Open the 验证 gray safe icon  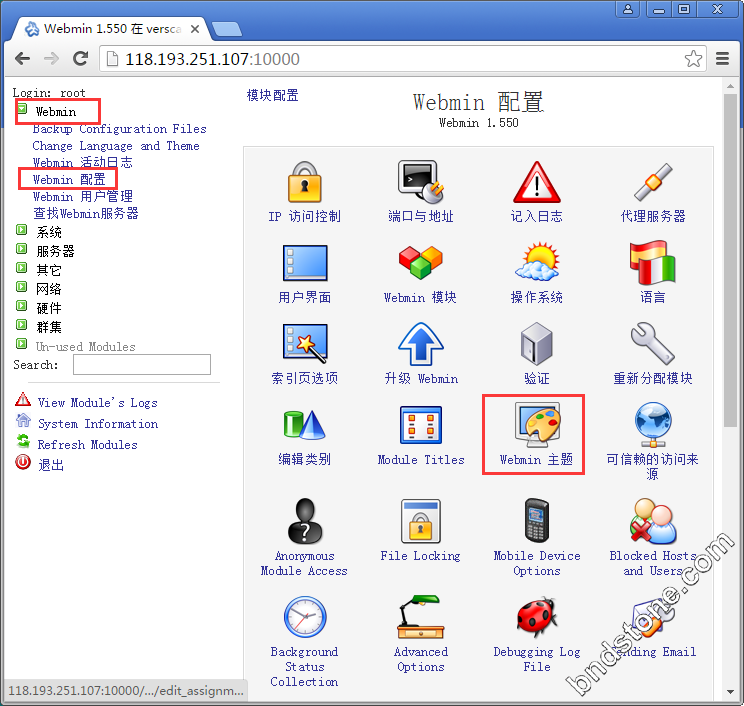[537, 344]
